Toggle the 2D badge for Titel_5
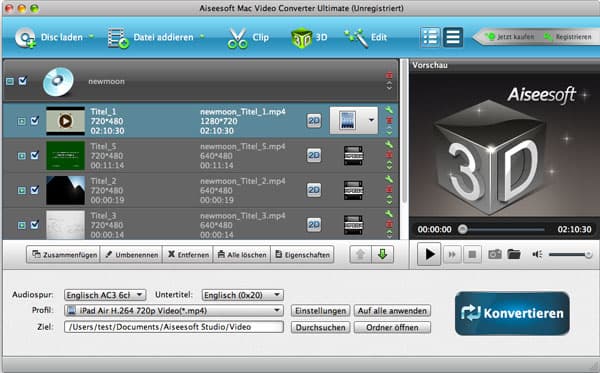This screenshot has height=373, width=600. [x=314, y=155]
